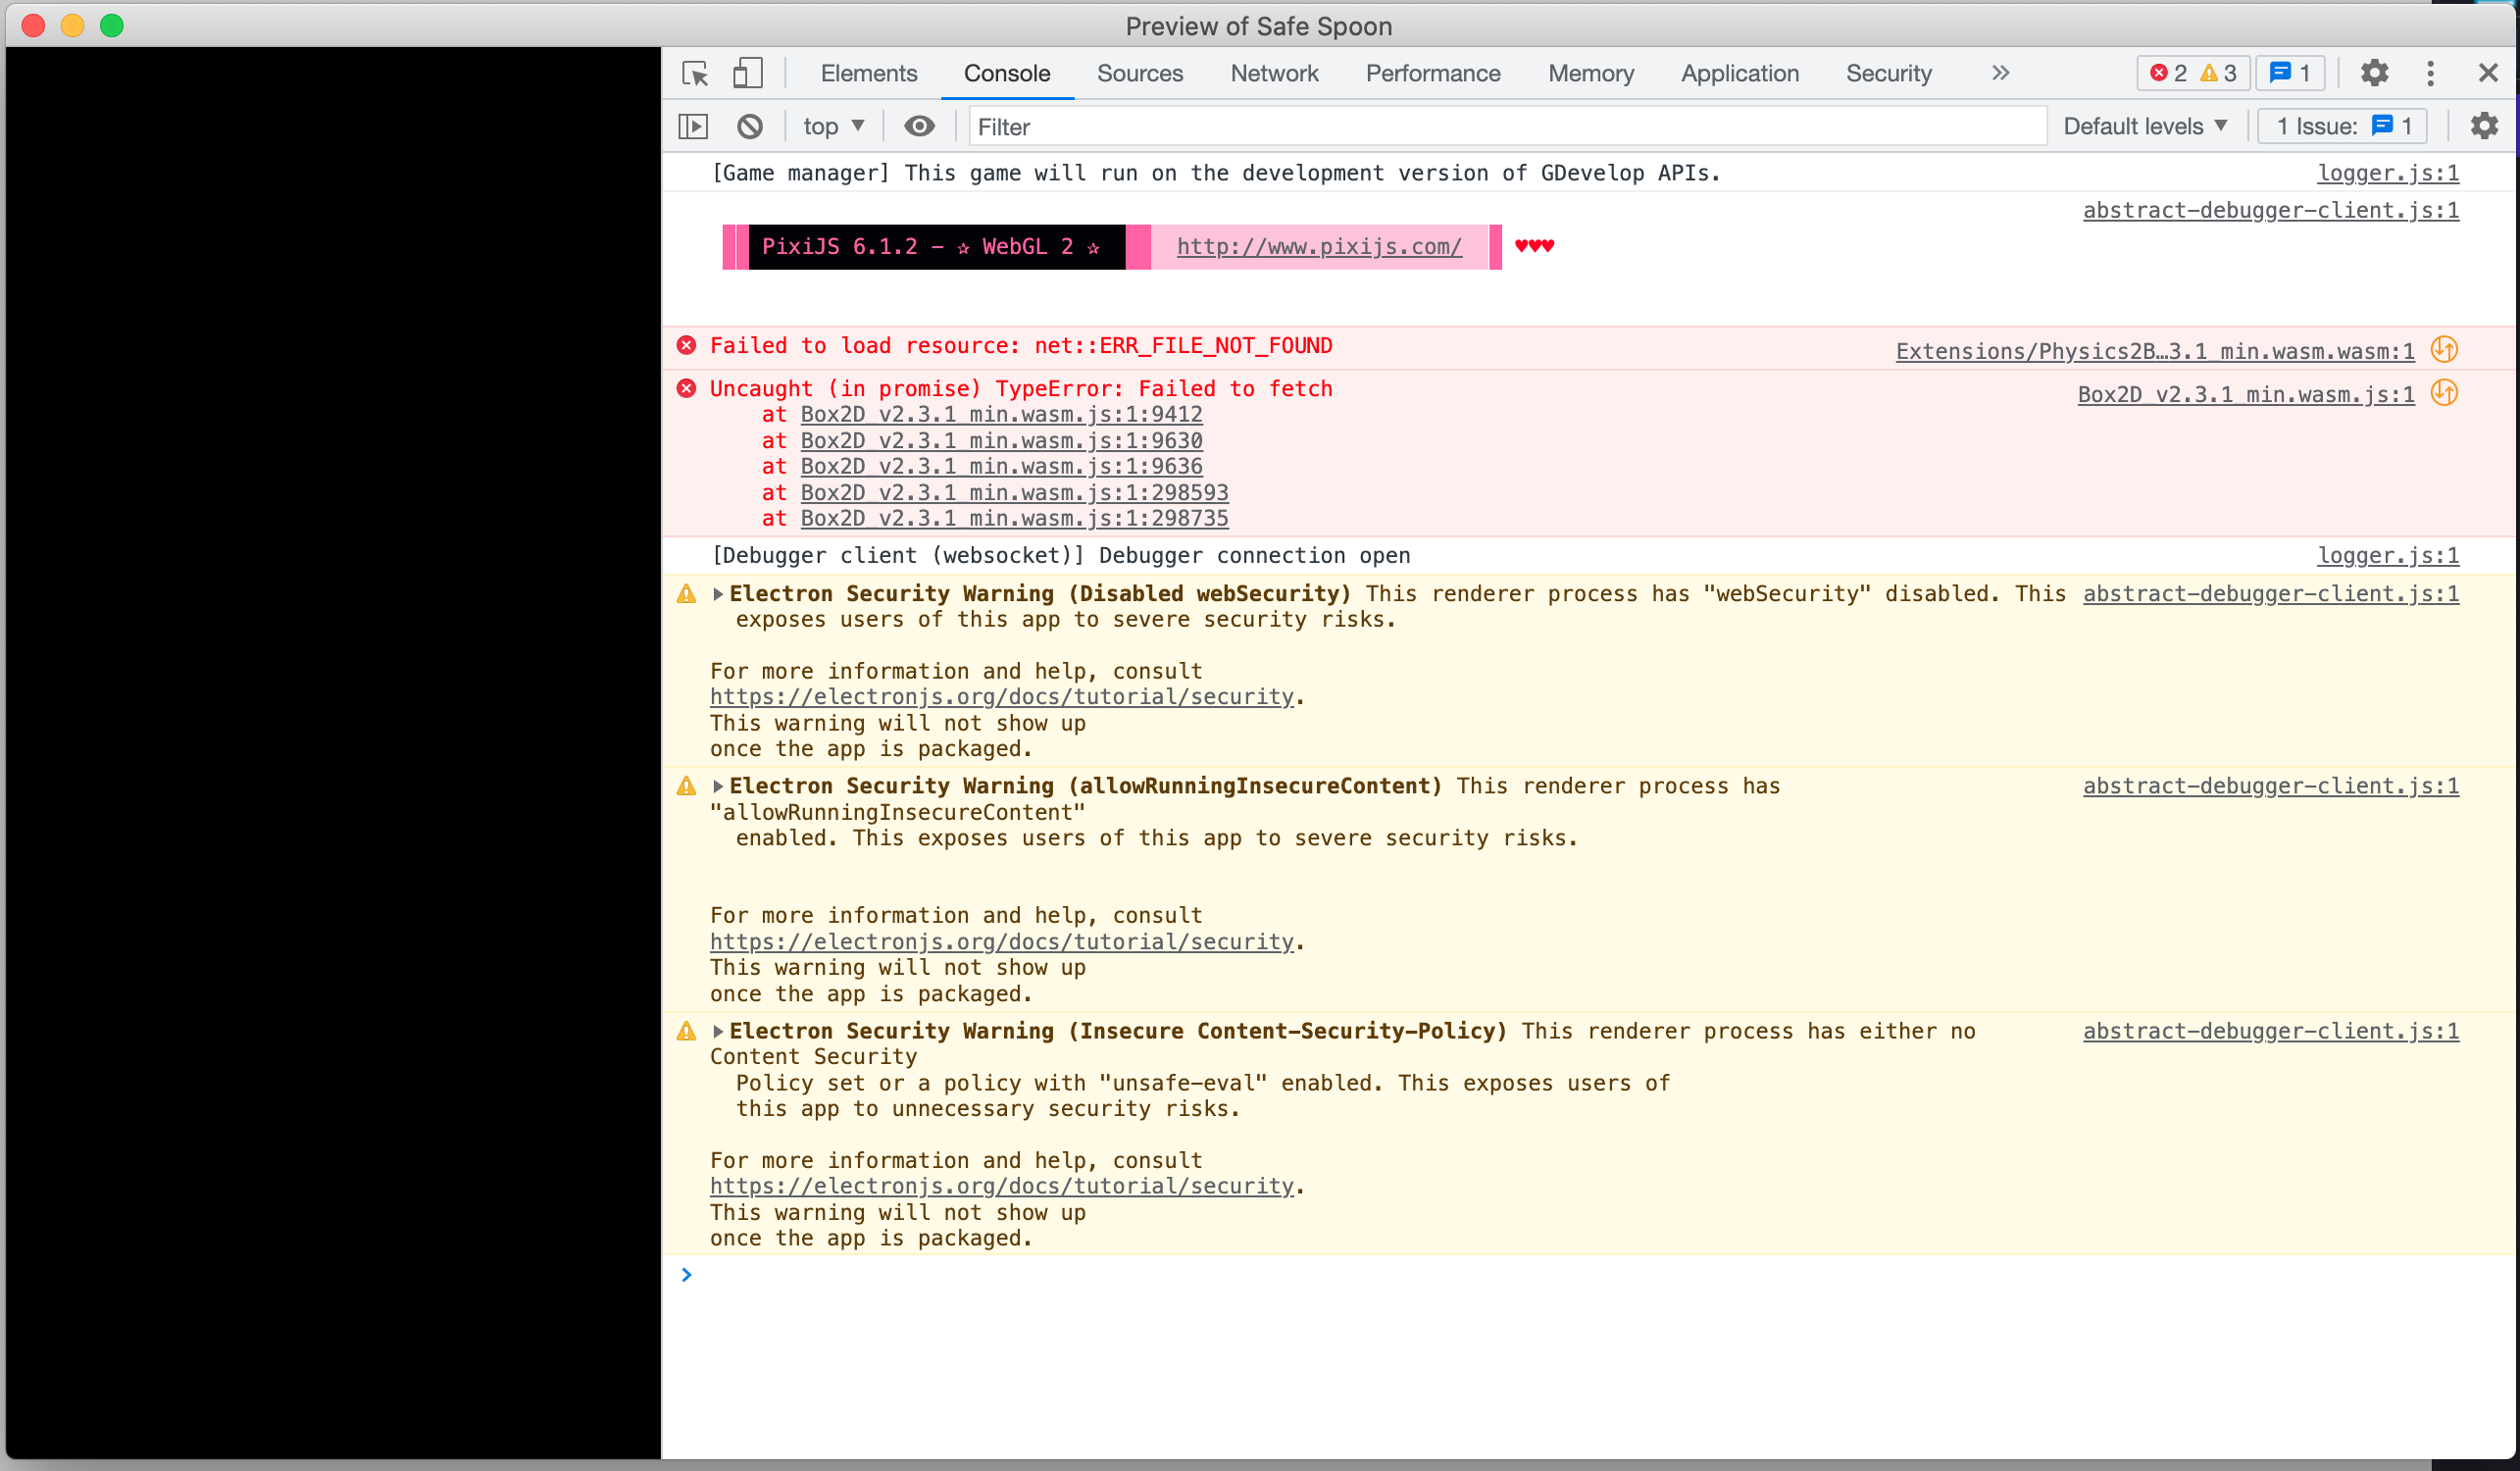This screenshot has height=1471, width=2520.
Task: Click the error count badge showing 2
Action: tap(2168, 73)
